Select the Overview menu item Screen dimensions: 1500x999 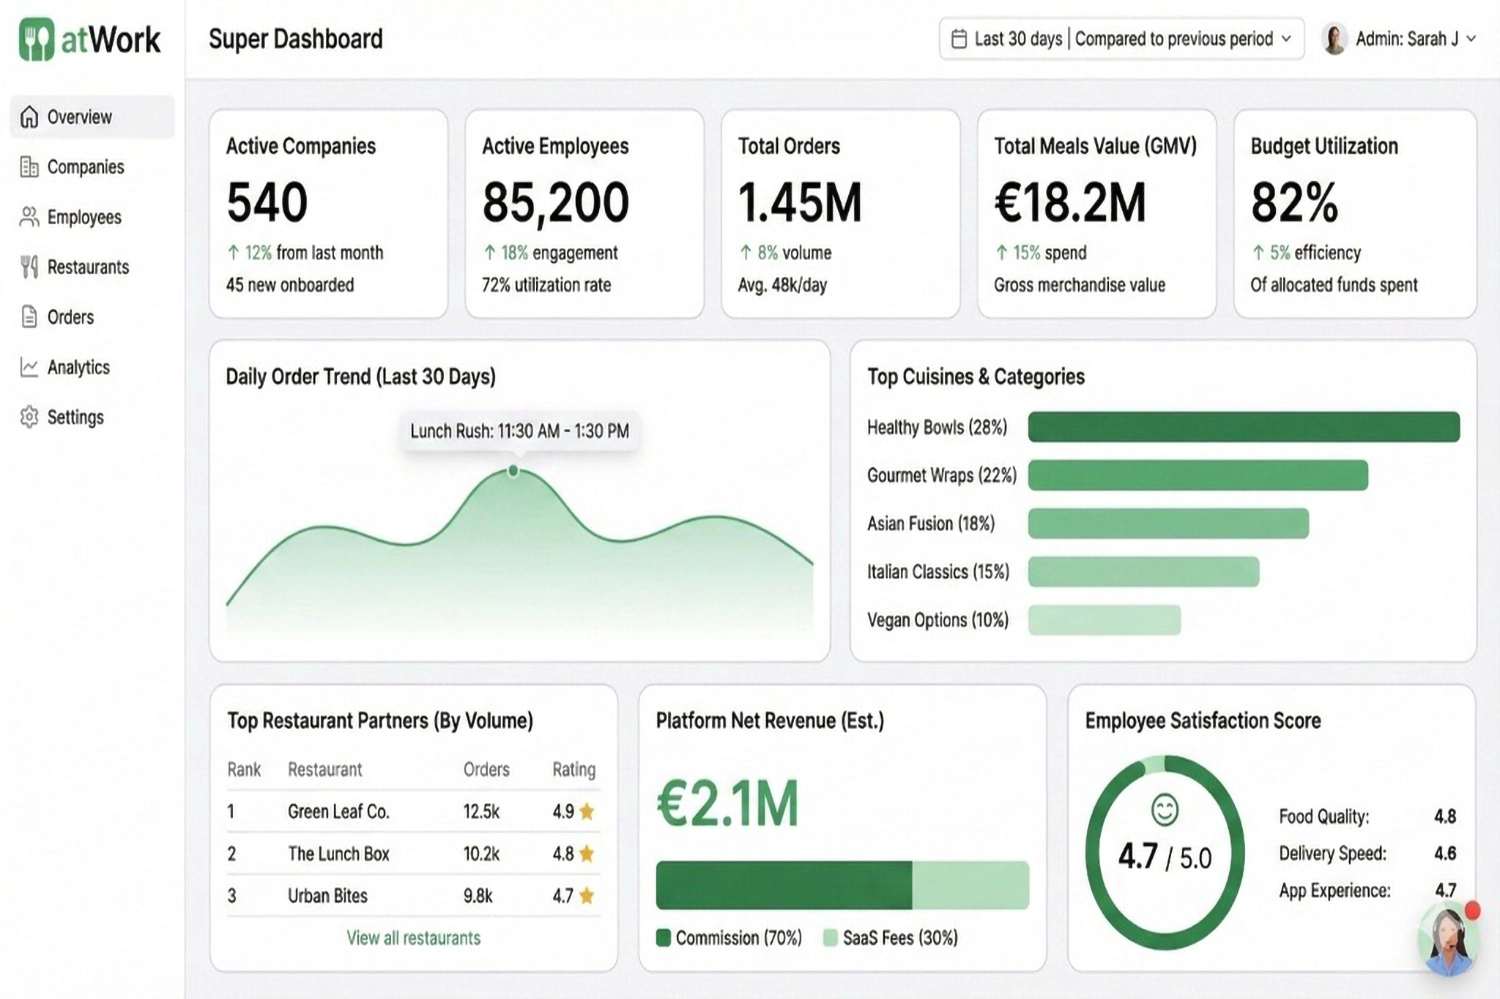pyautogui.click(x=80, y=117)
